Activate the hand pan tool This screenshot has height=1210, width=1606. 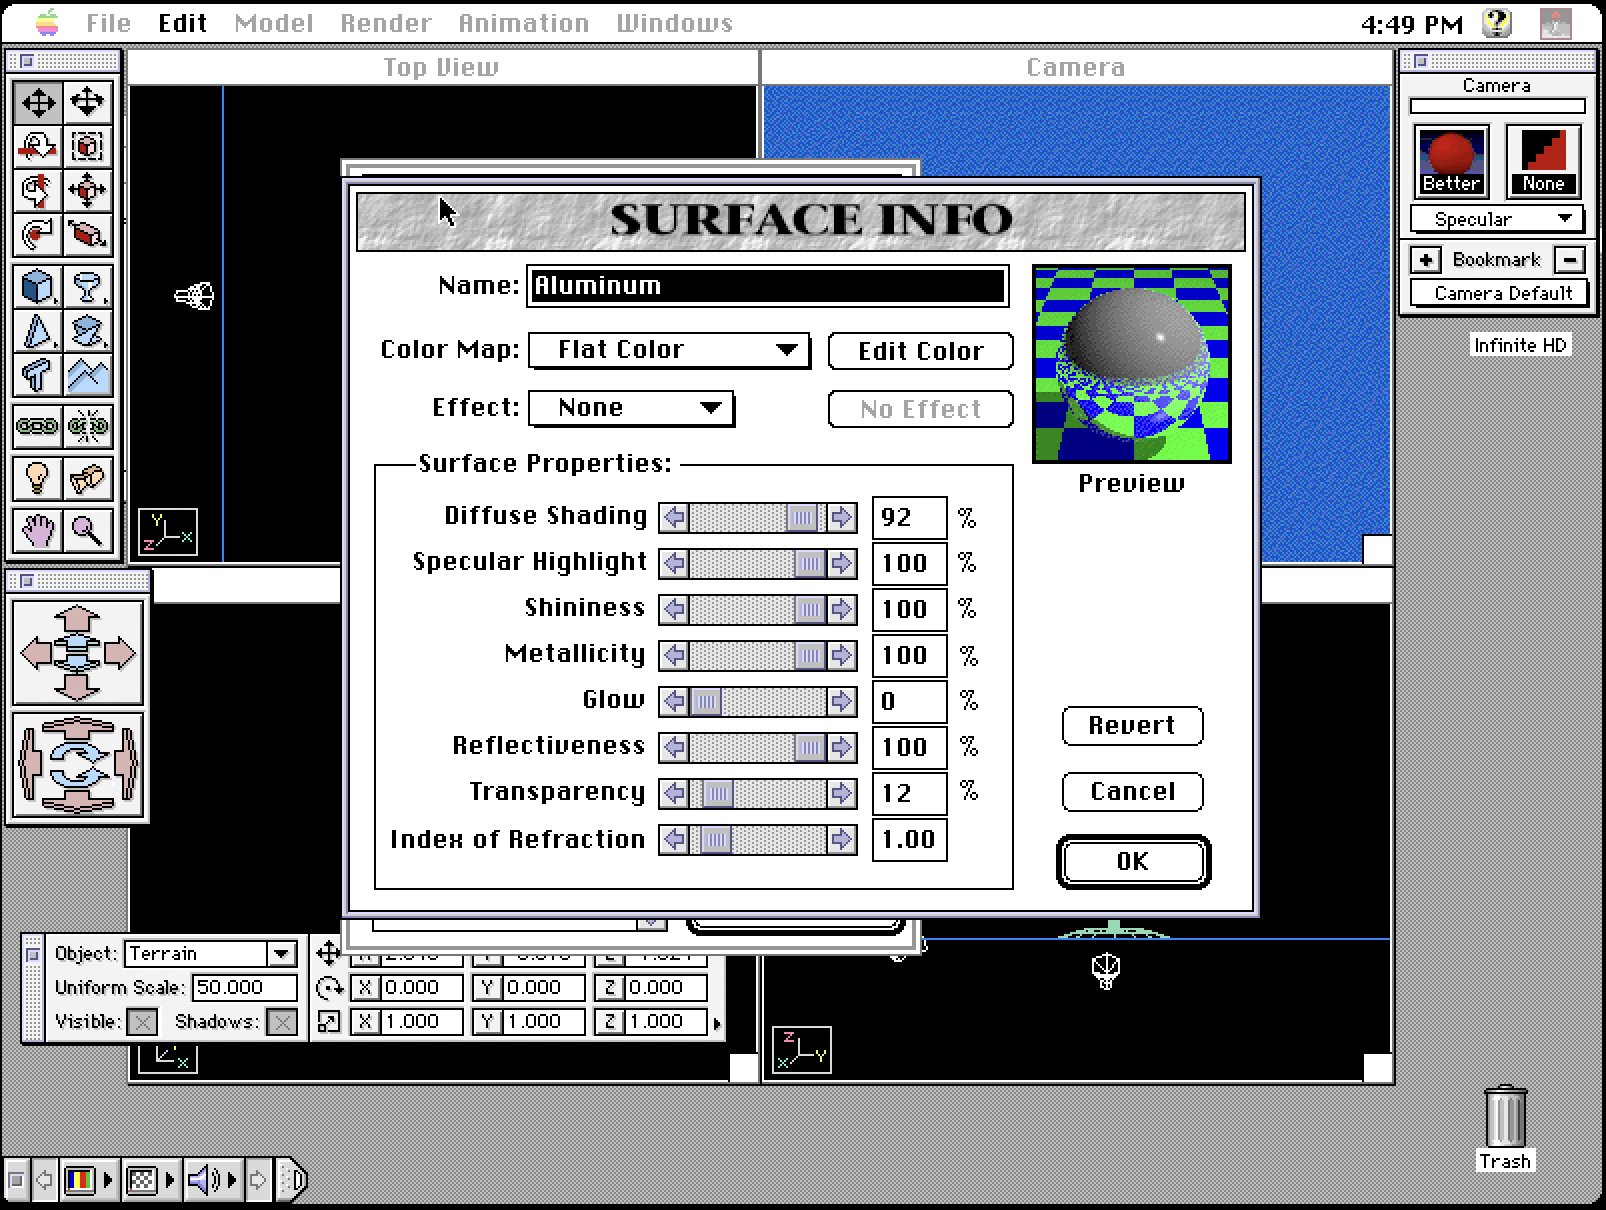(x=36, y=530)
